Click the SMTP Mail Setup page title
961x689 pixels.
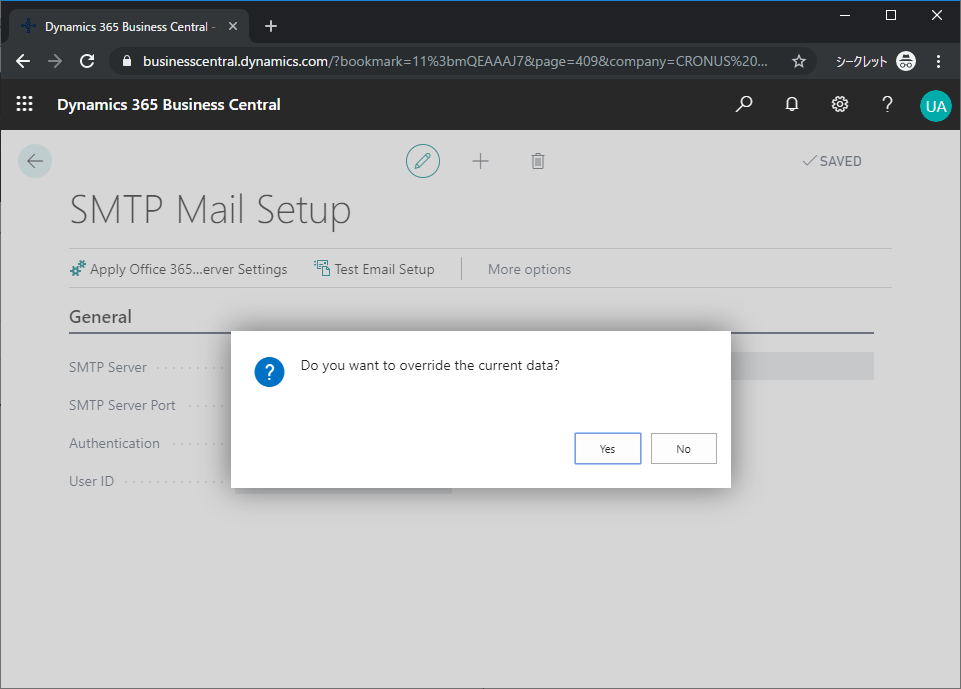(x=210, y=210)
